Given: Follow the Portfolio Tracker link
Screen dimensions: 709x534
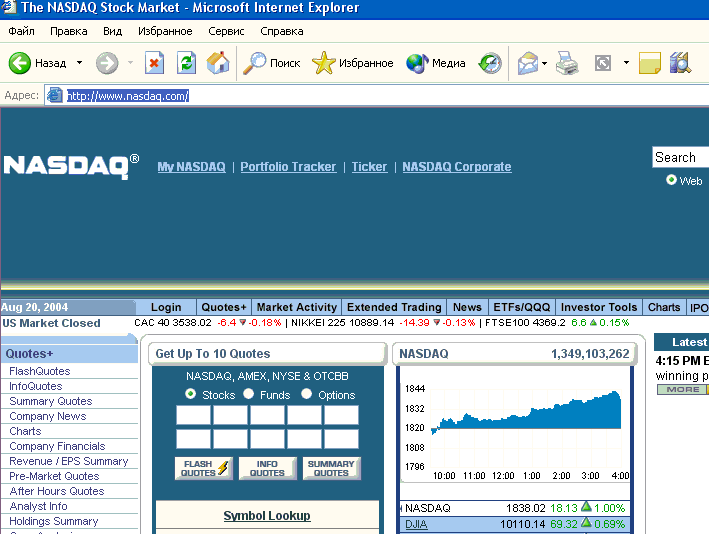Looking at the screenshot, I should pos(288,167).
